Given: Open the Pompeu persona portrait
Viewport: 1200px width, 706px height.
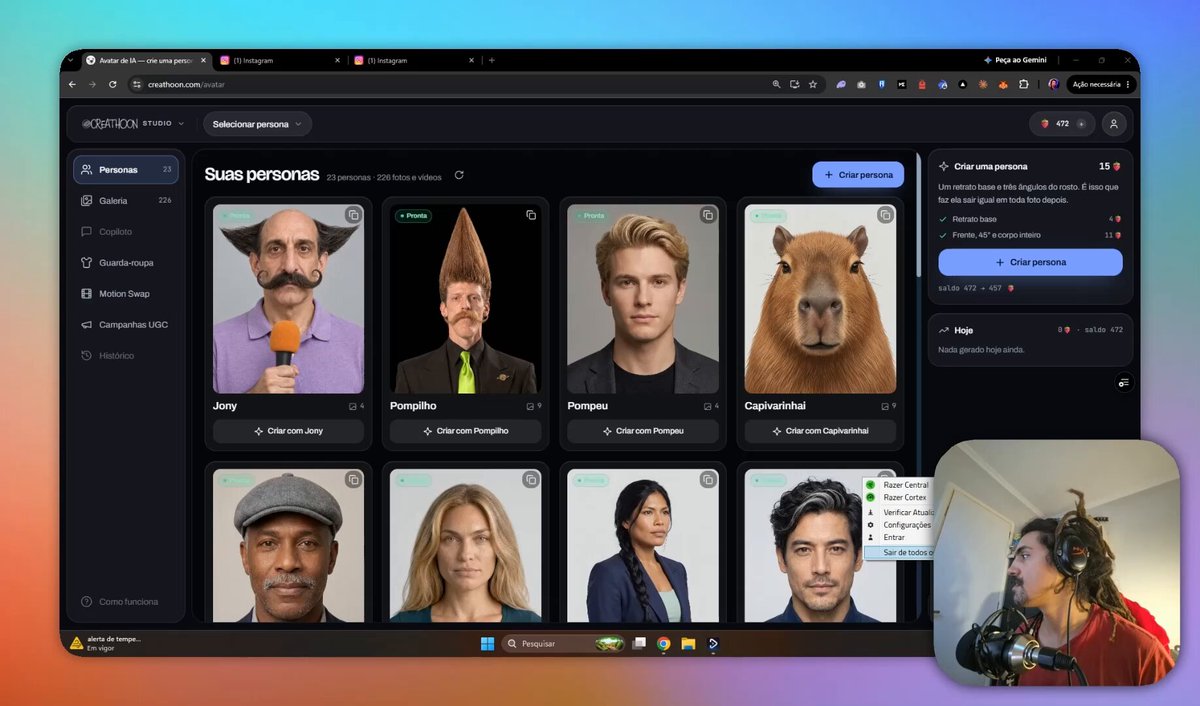Looking at the screenshot, I should (x=643, y=299).
